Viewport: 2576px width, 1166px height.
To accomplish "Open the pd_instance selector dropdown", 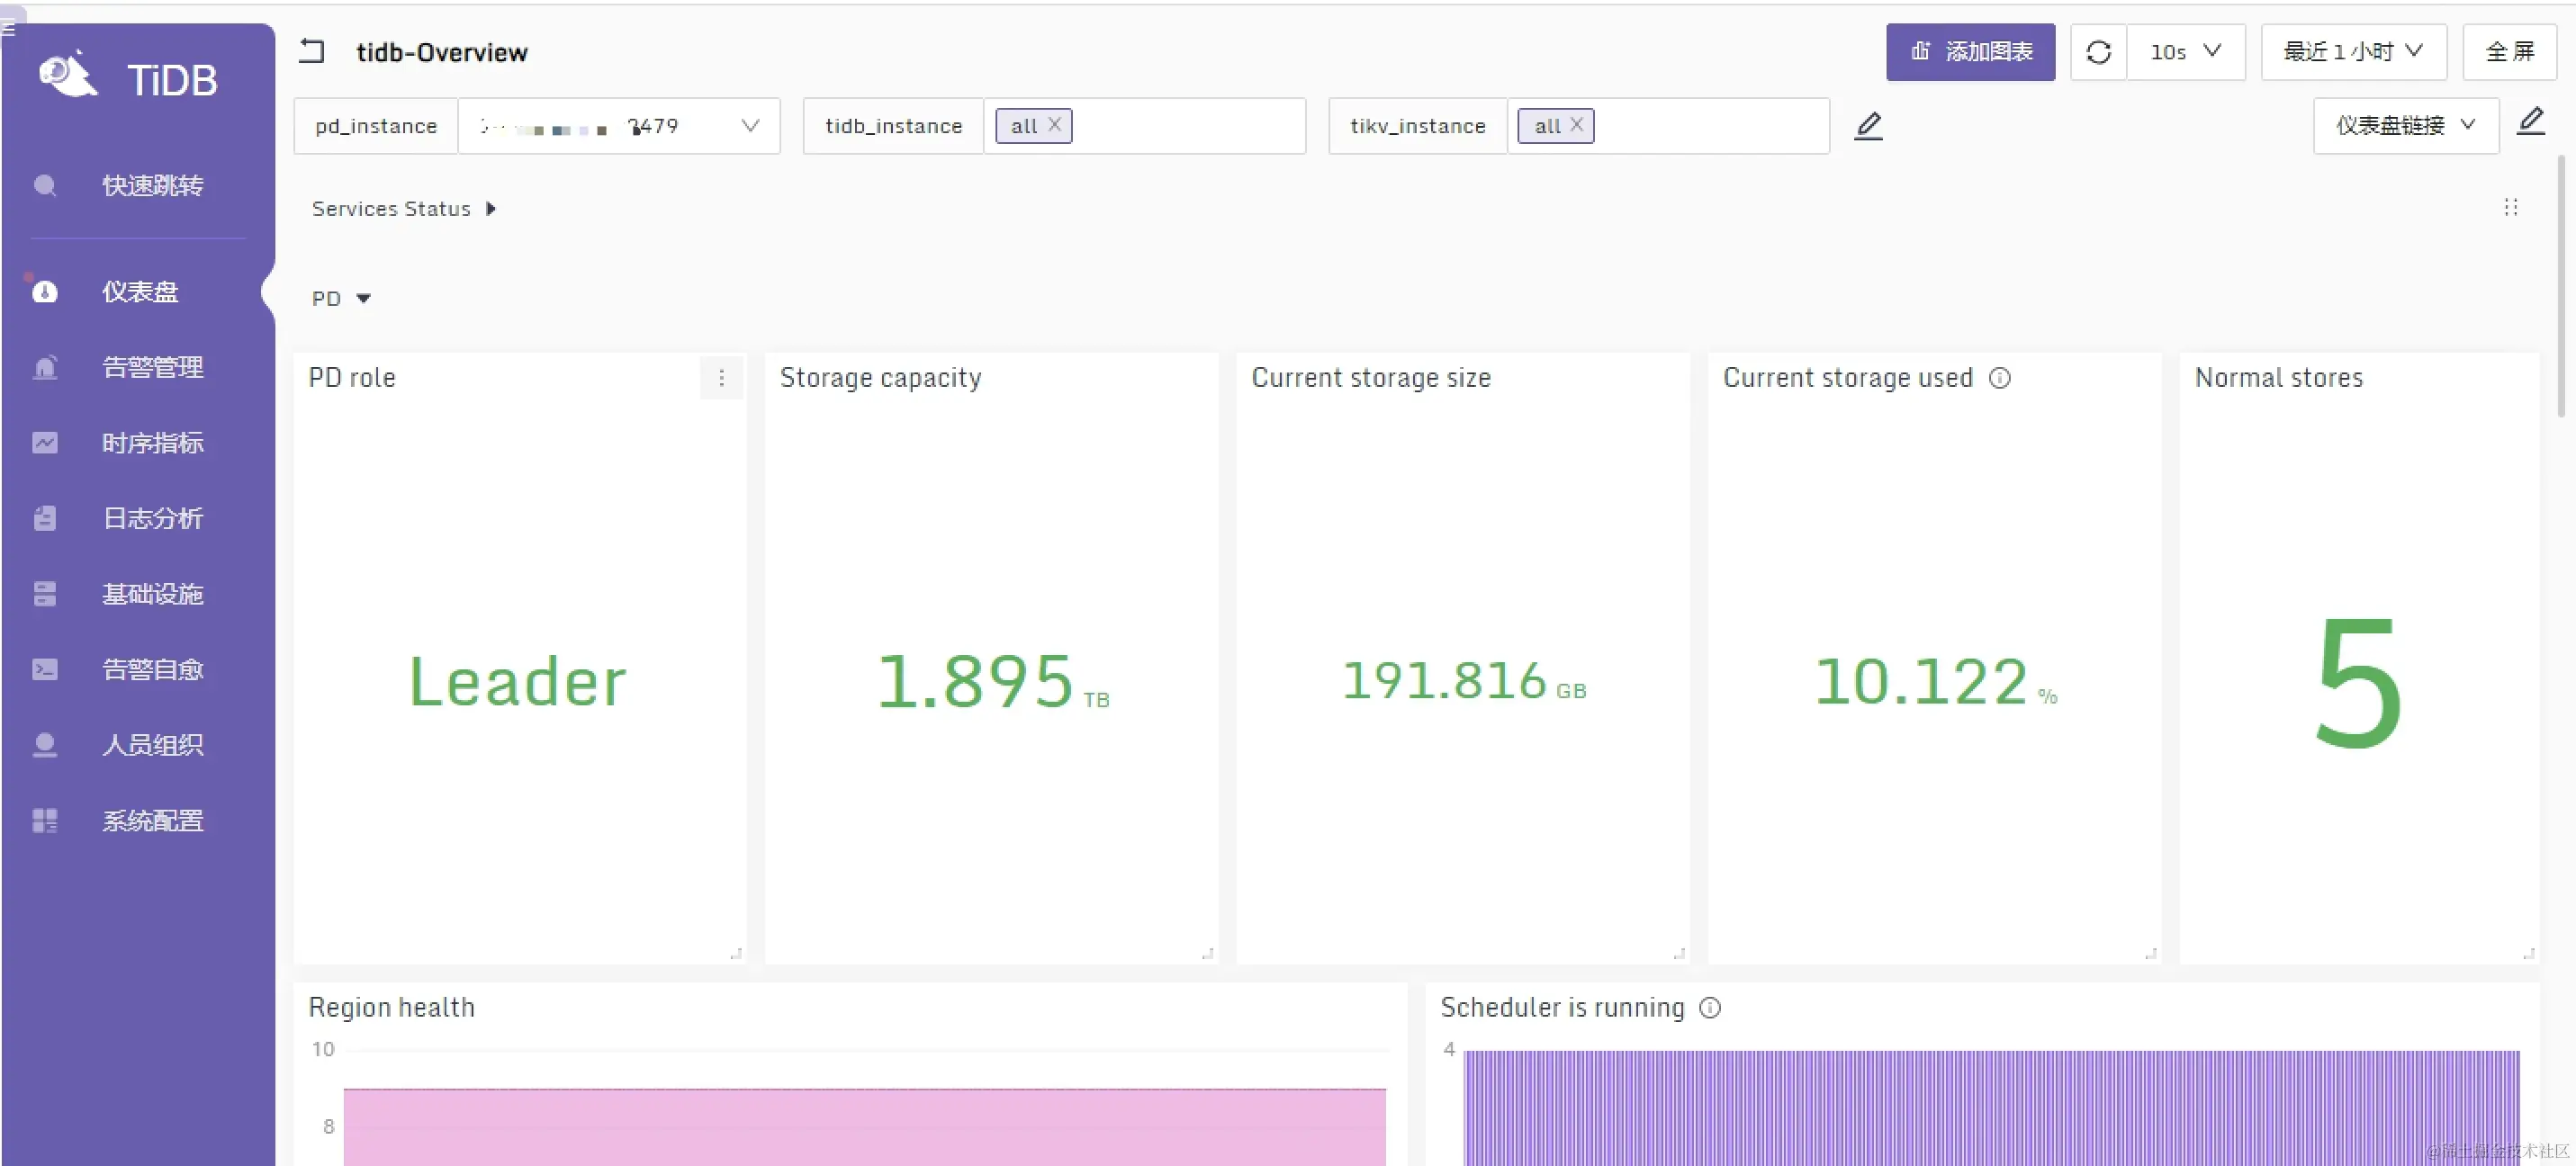I will click(x=618, y=126).
